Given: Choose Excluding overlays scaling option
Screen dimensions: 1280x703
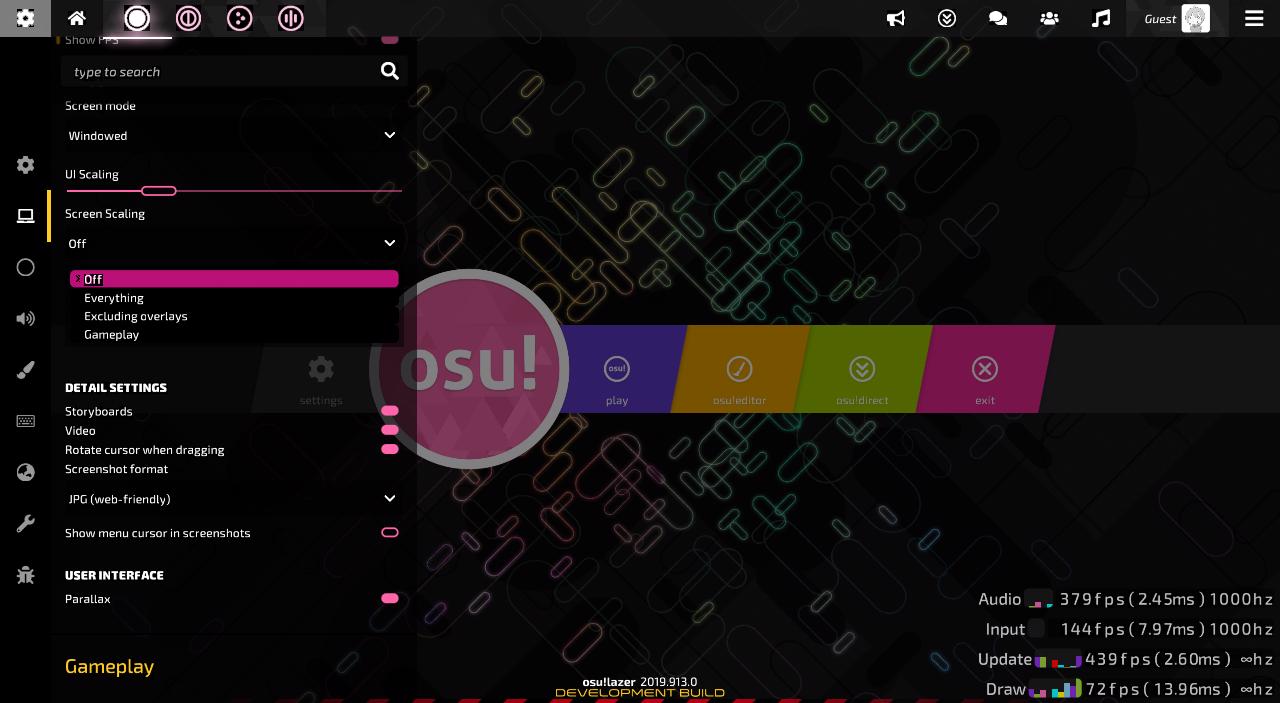Looking at the screenshot, I should point(234,316).
